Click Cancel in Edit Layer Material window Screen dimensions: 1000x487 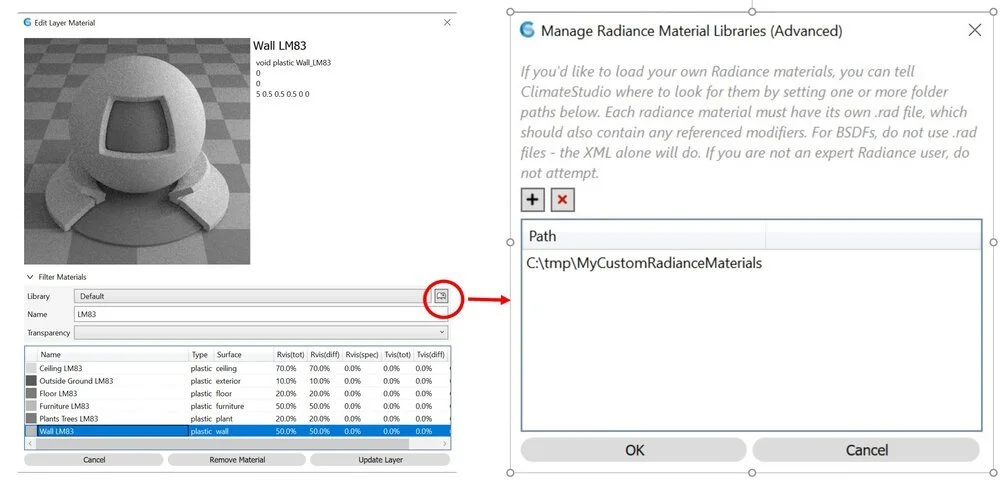pyautogui.click(x=94, y=460)
